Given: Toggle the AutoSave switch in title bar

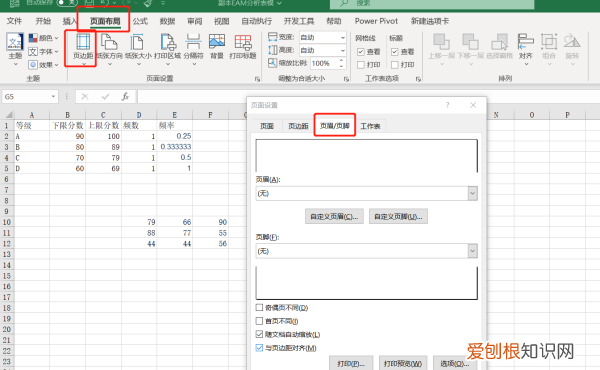Looking at the screenshot, I should point(67,3).
